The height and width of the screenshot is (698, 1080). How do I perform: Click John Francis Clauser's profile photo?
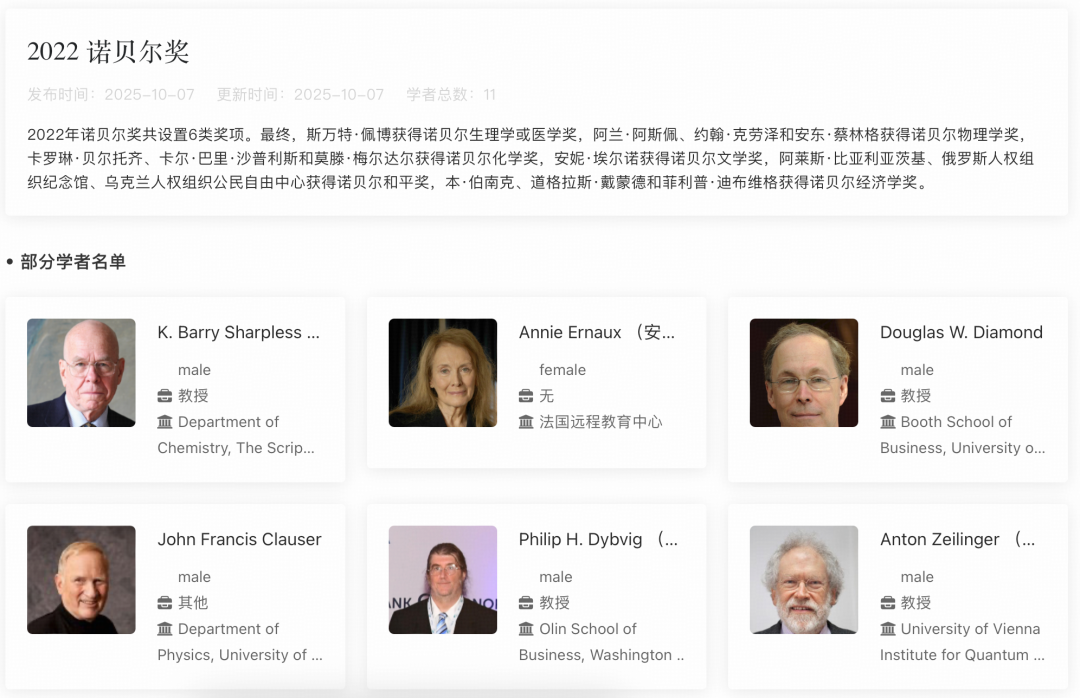click(x=81, y=580)
